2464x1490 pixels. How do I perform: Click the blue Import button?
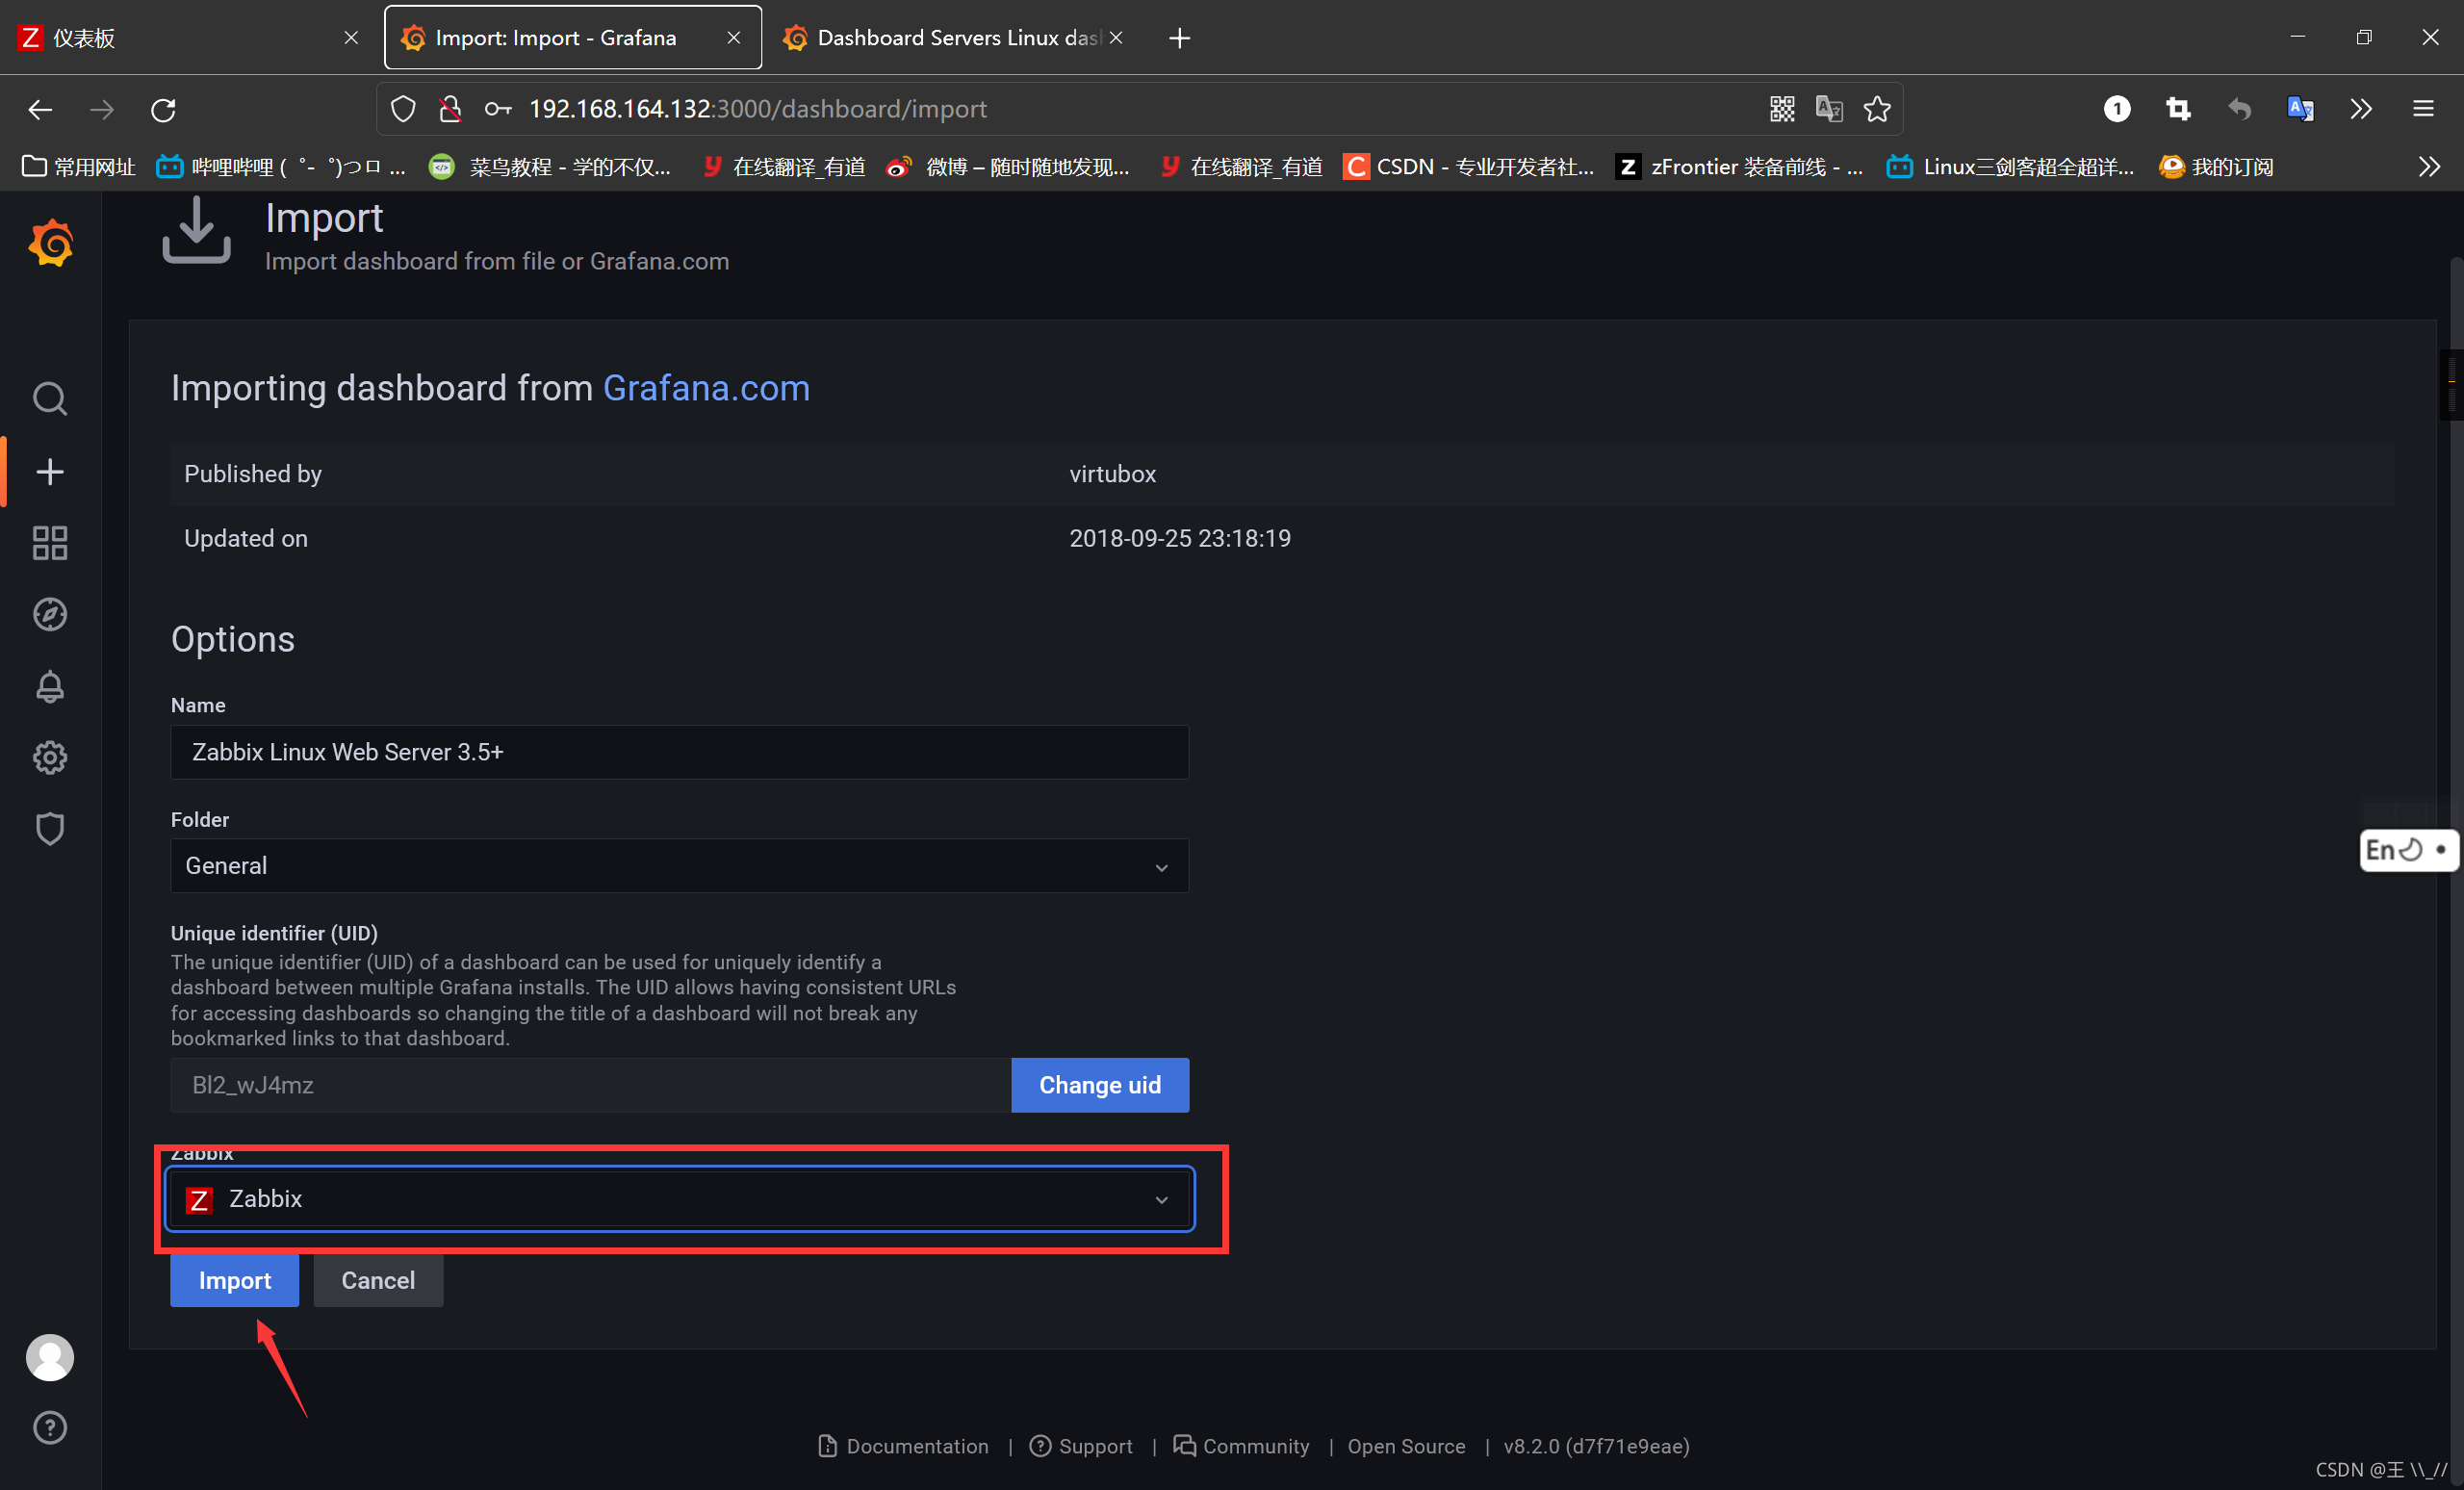point(235,1280)
